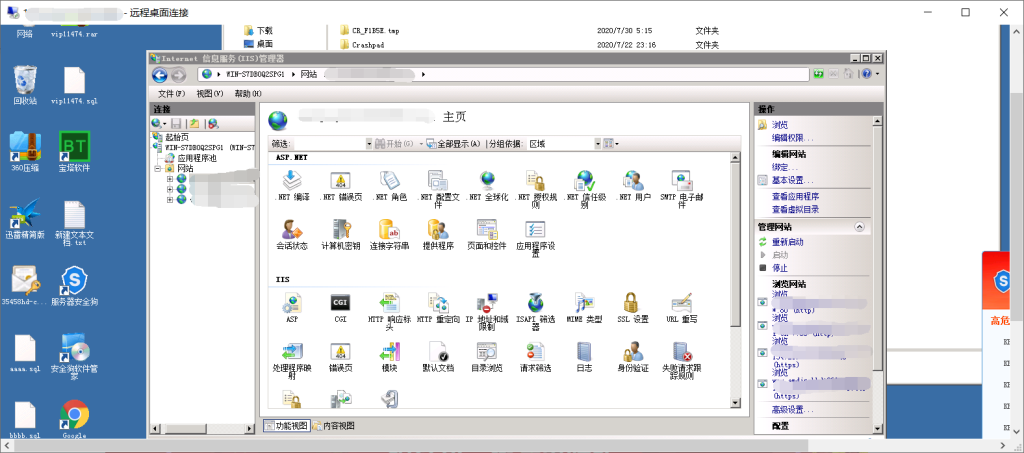Open the 360压缩 desktop shortcut
Image resolution: width=1024 pixels, height=453 pixels.
(x=25, y=151)
